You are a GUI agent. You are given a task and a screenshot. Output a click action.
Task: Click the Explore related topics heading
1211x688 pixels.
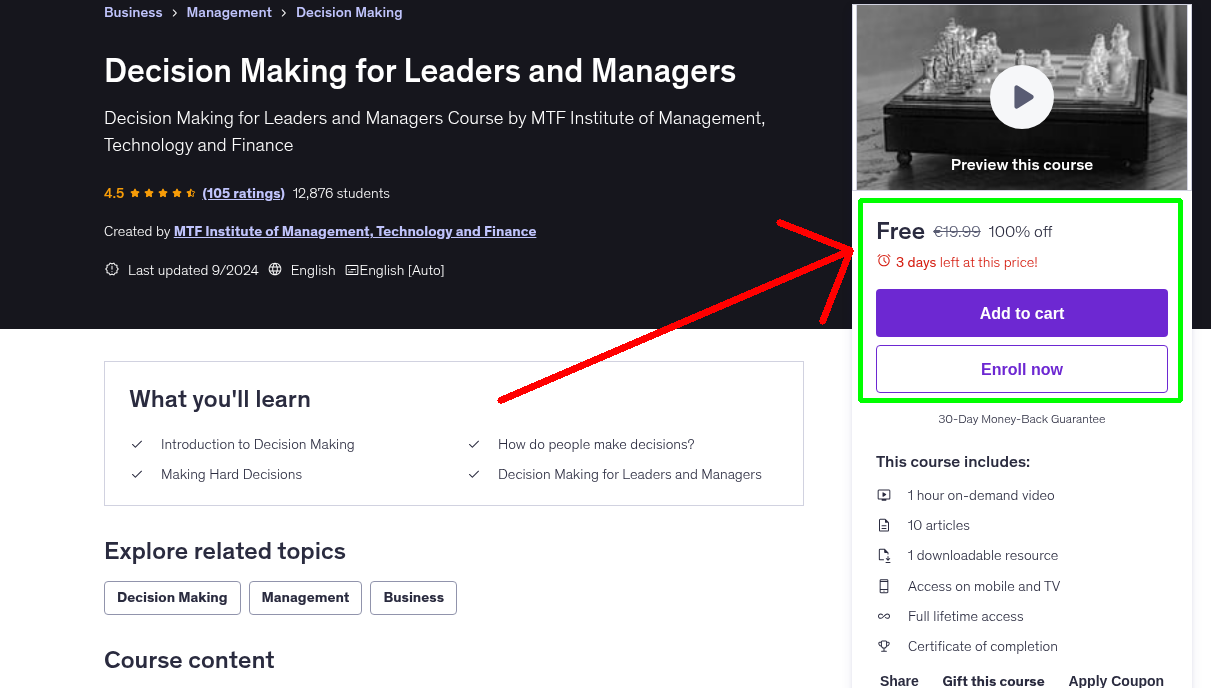pyautogui.click(x=225, y=551)
